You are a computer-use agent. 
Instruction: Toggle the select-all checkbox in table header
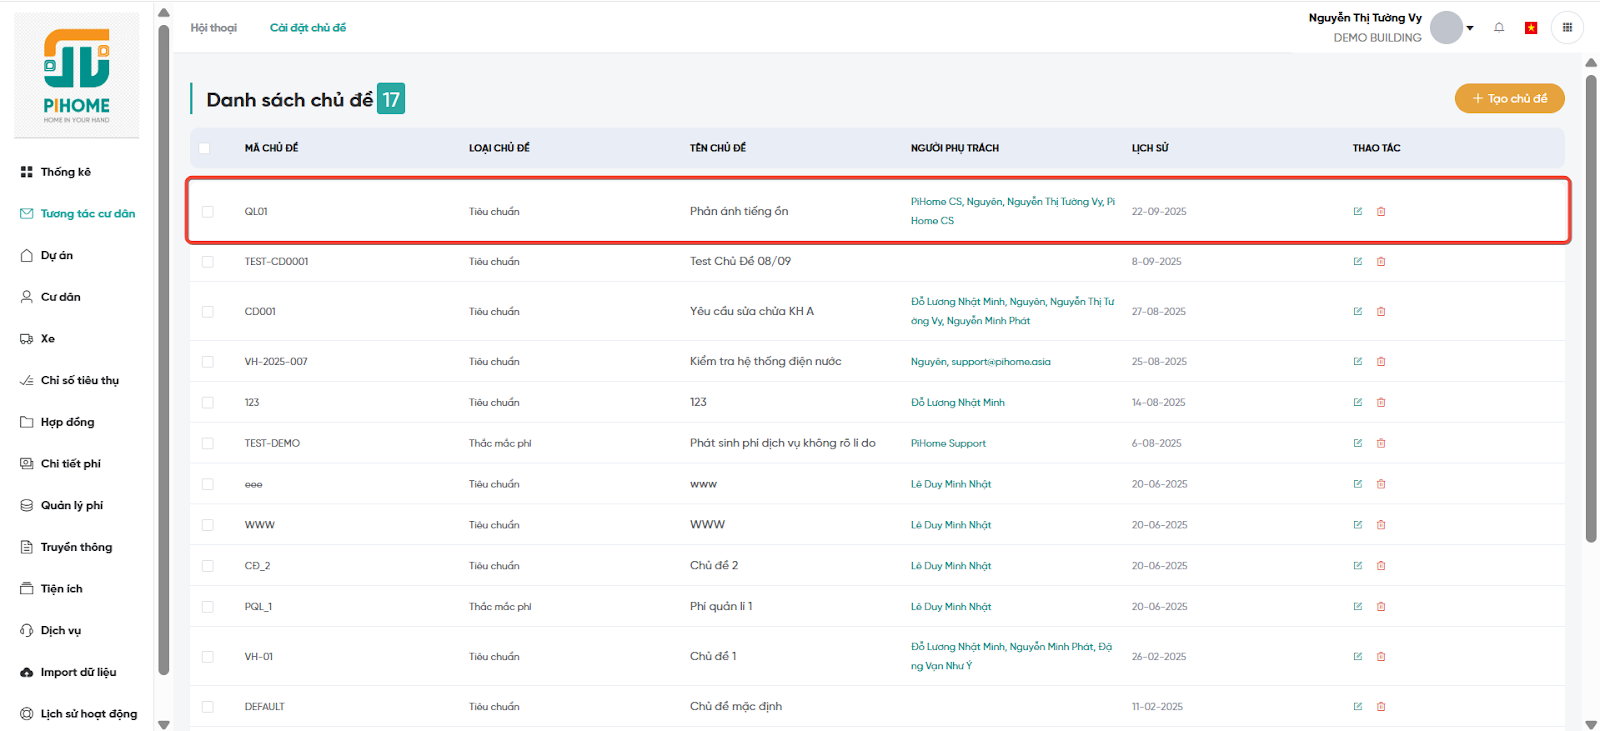click(204, 148)
